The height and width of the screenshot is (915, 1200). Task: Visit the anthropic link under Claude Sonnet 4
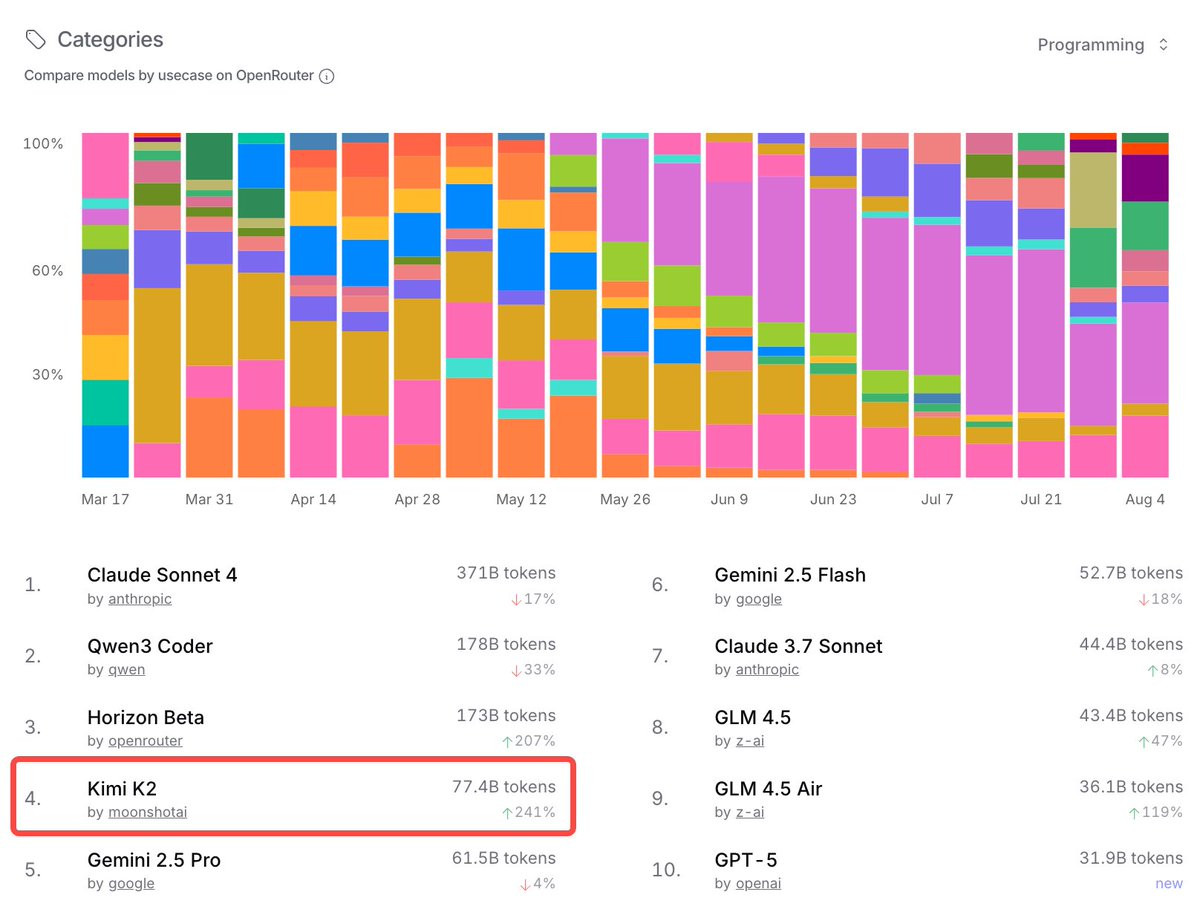tap(140, 599)
